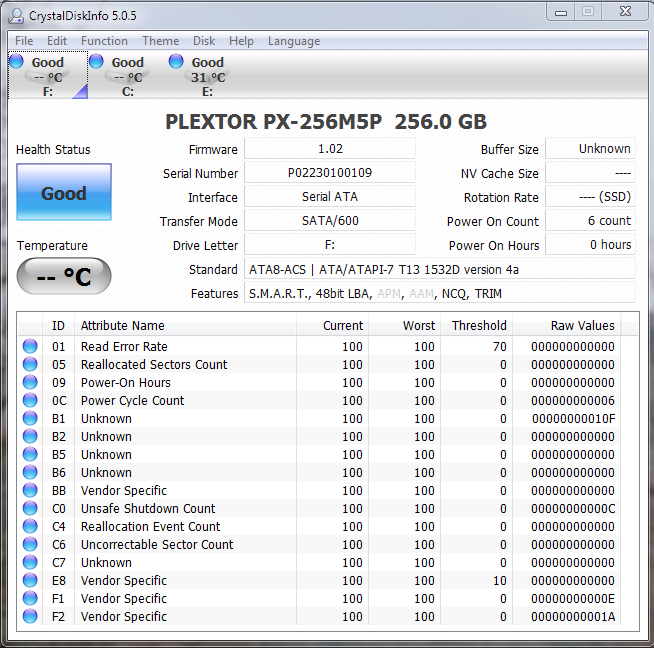Open the Function menu

[x=104, y=41]
